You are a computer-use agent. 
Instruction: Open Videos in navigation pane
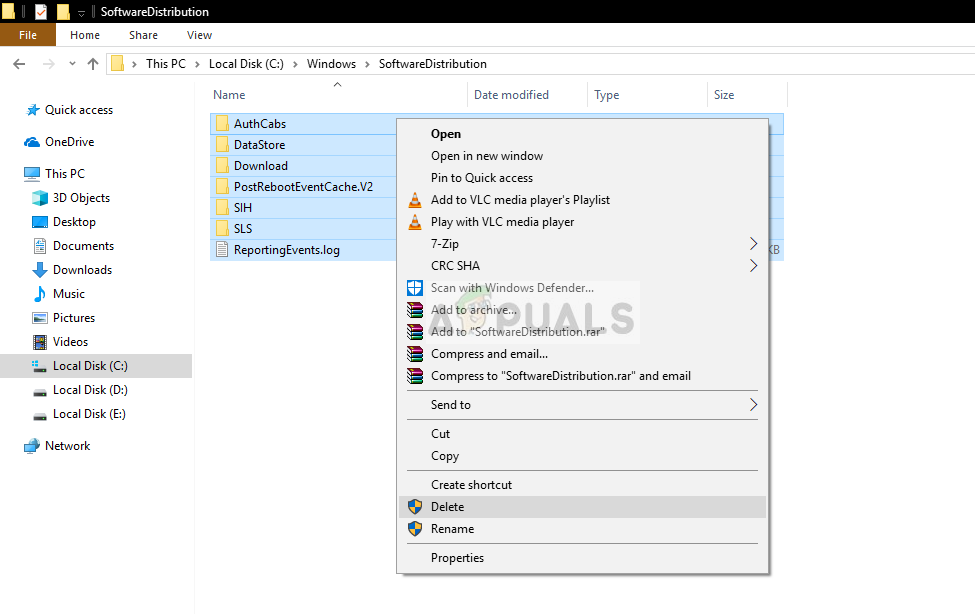point(70,342)
